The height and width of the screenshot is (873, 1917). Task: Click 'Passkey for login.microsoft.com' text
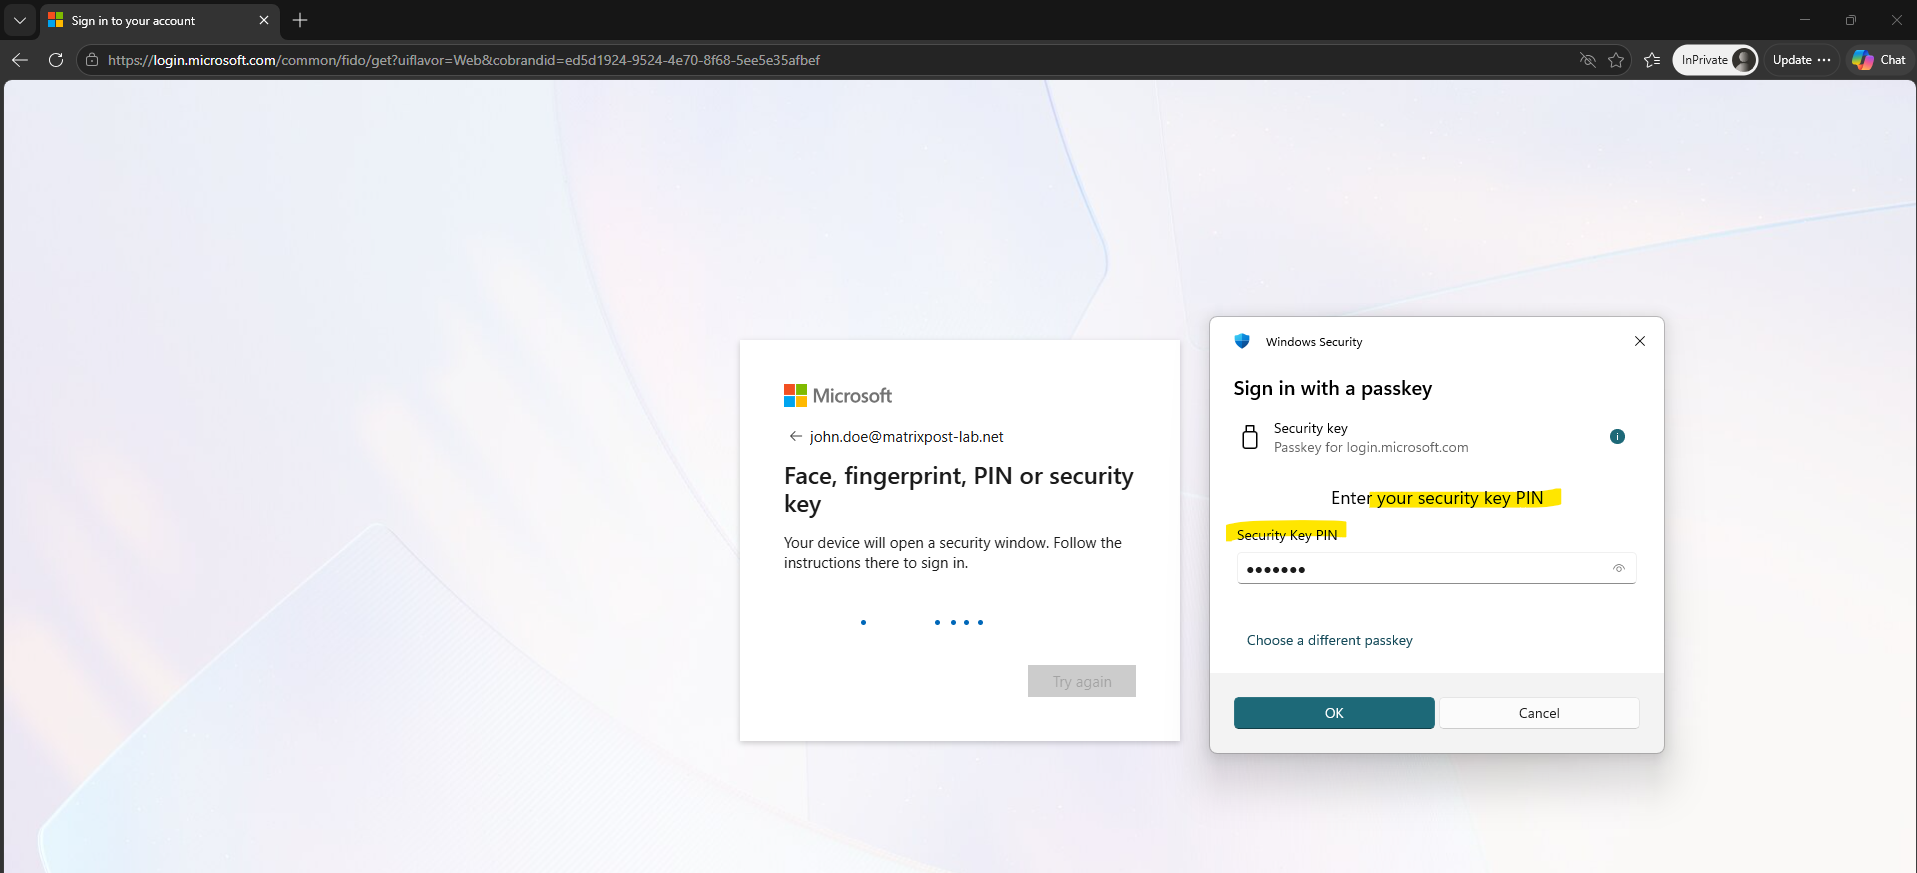point(1371,447)
